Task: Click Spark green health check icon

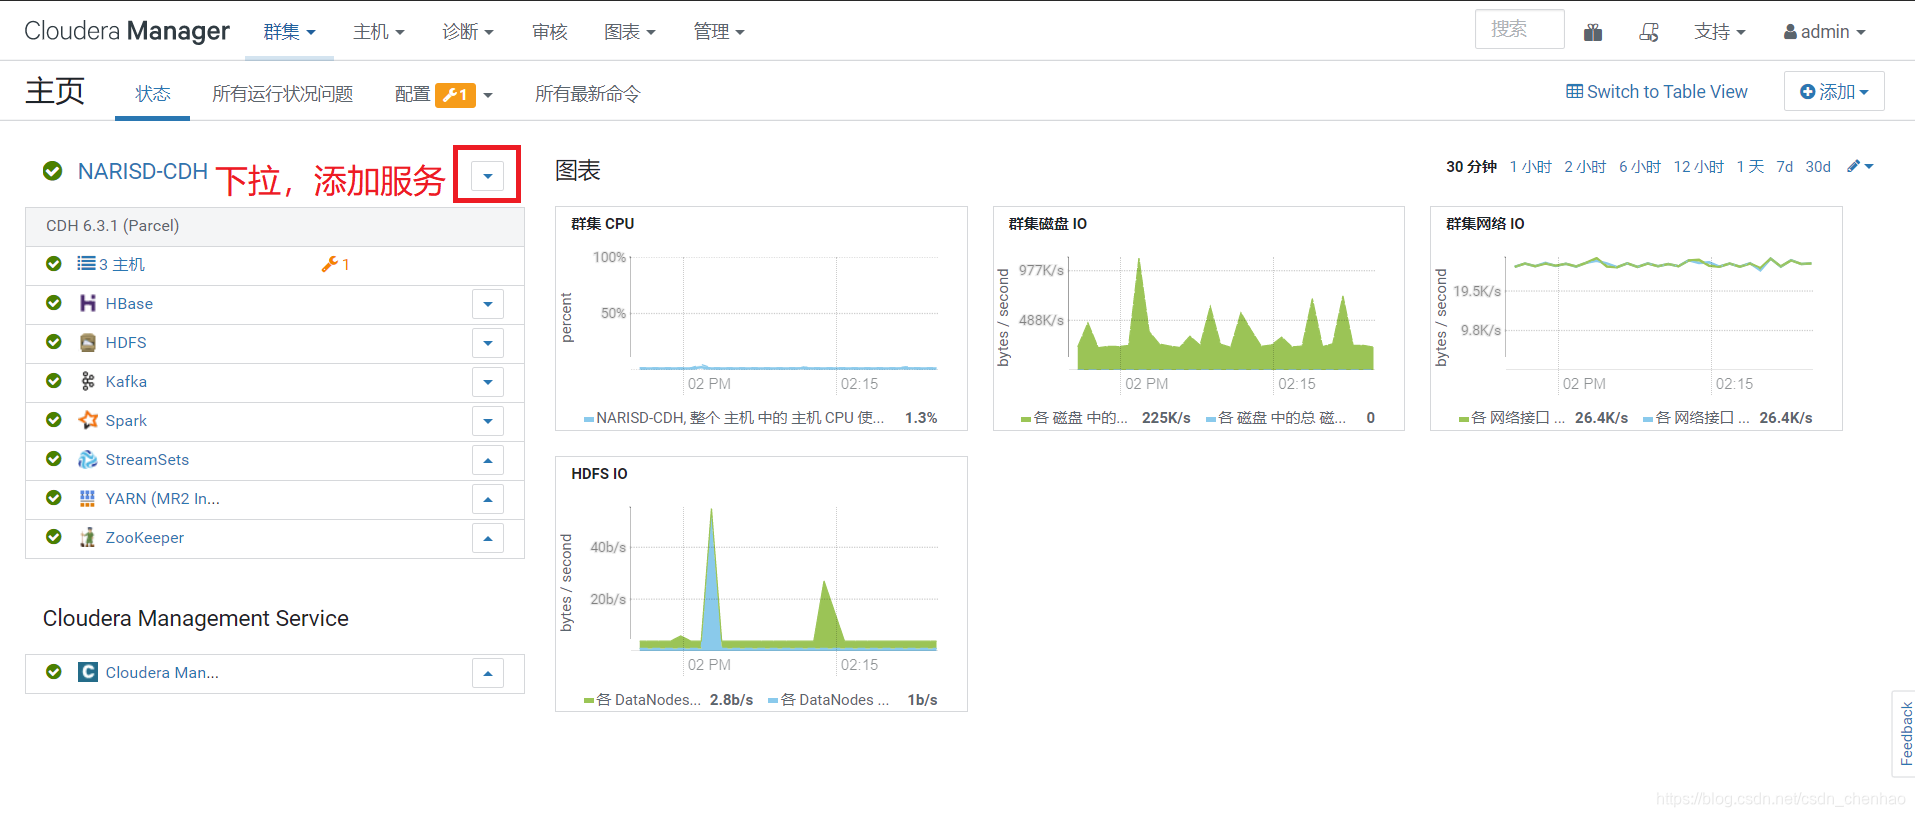Action: coord(54,420)
